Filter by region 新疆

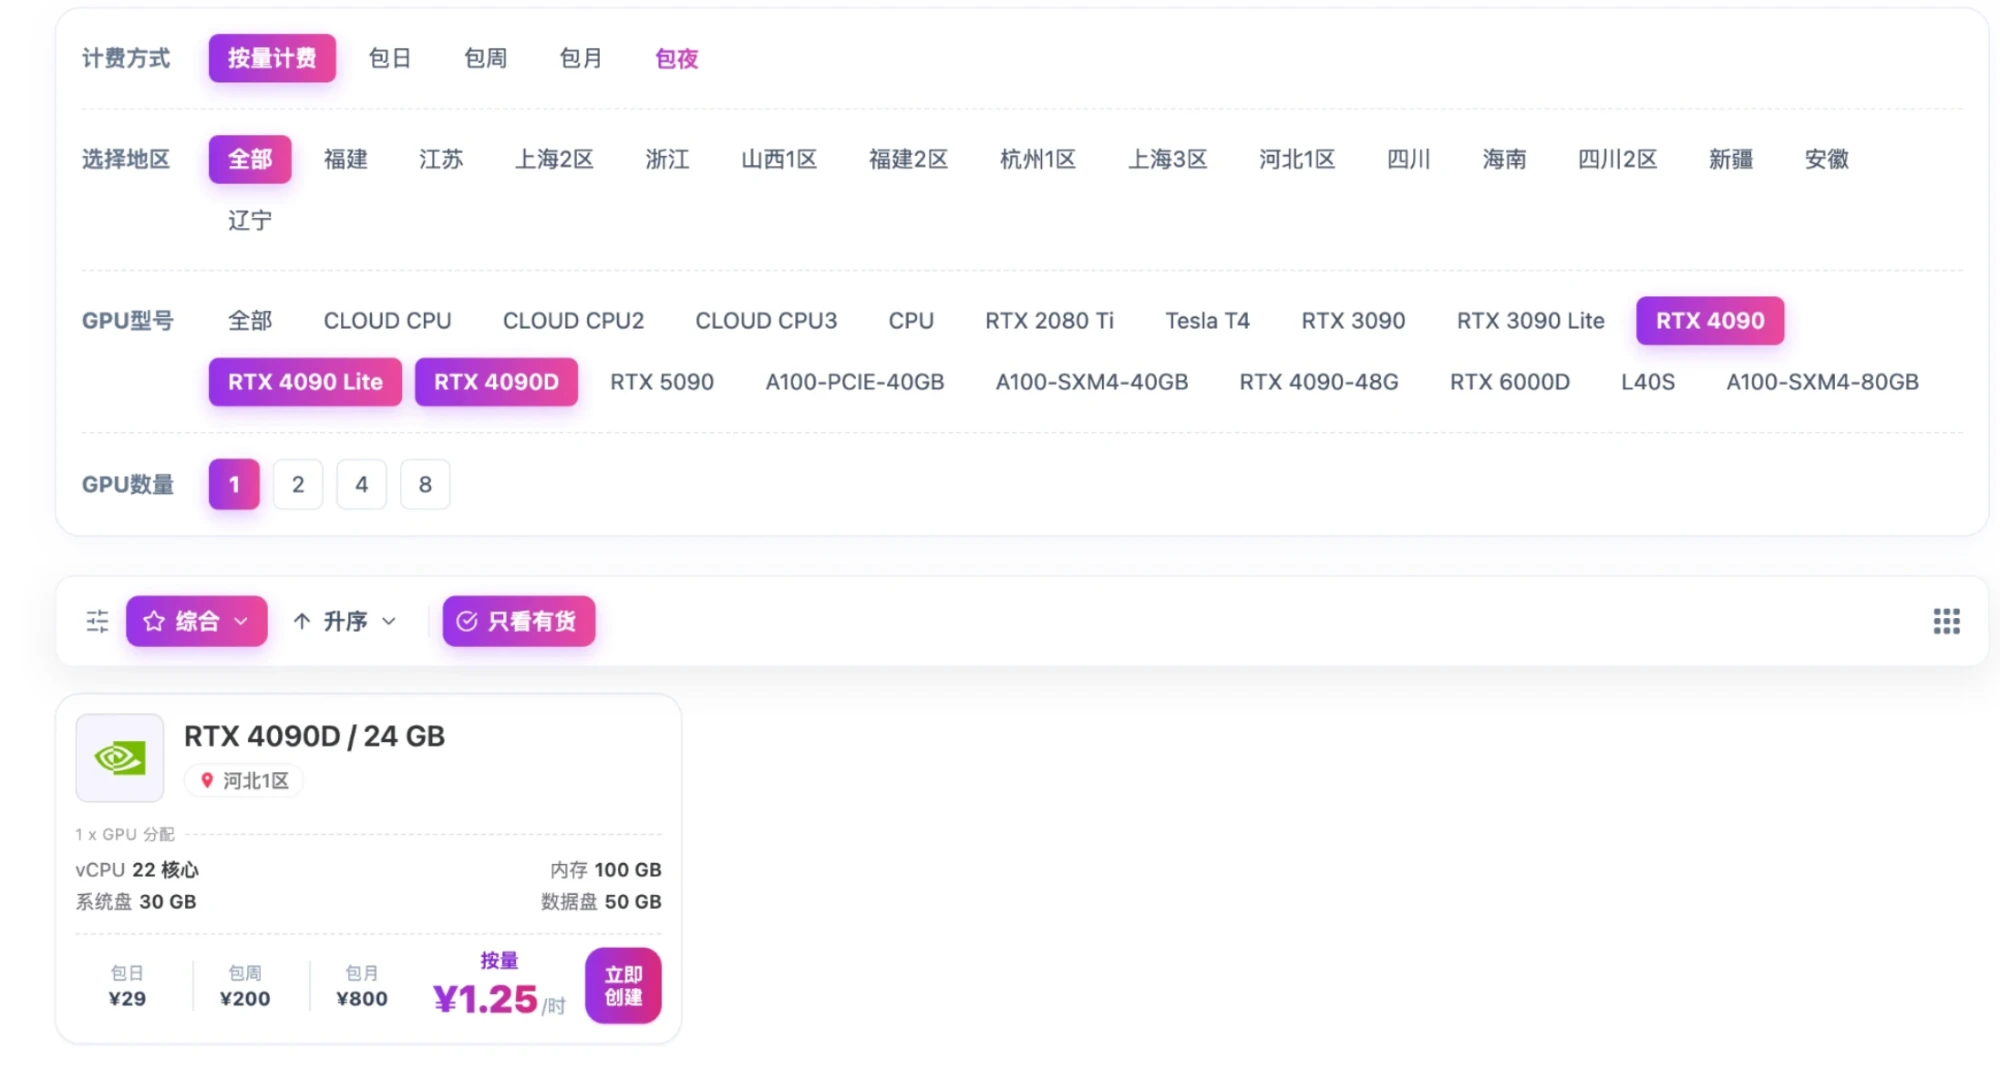click(1731, 159)
